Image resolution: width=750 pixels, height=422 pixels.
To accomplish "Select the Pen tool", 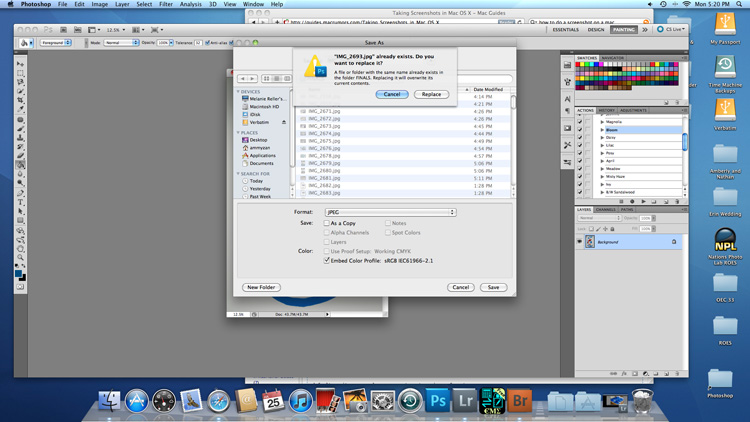I will (x=20, y=193).
